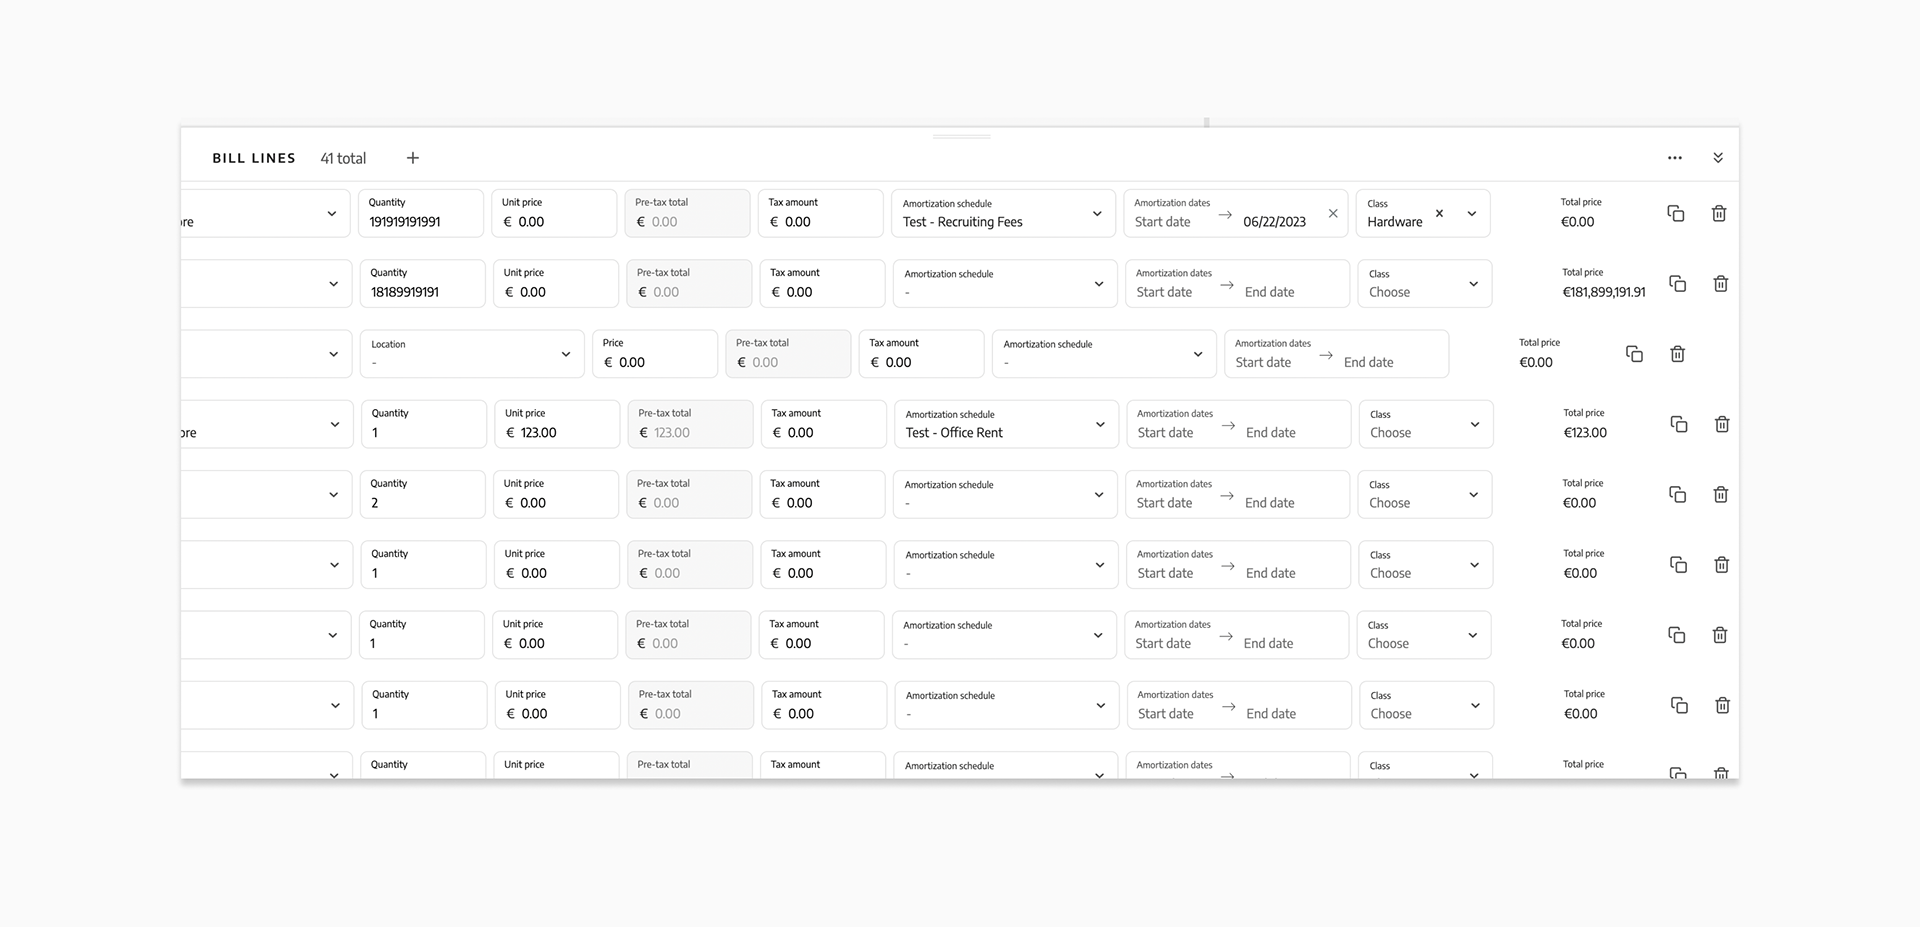Open the Location dropdown
Viewport: 1920px width, 927px height.
(x=472, y=354)
